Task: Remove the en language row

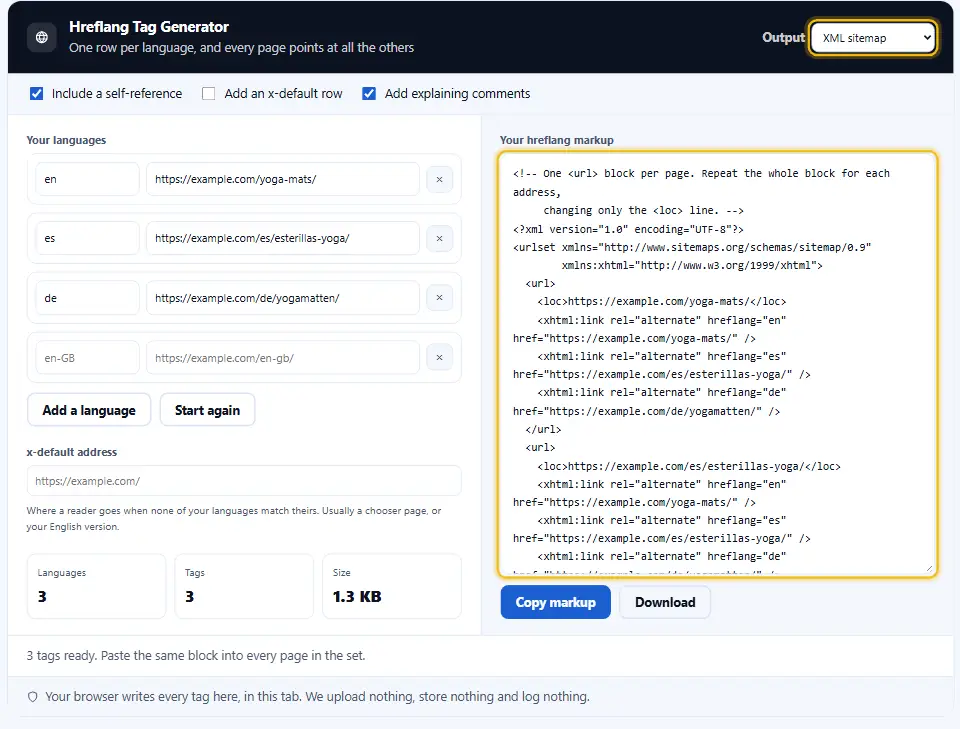Action: click(439, 179)
